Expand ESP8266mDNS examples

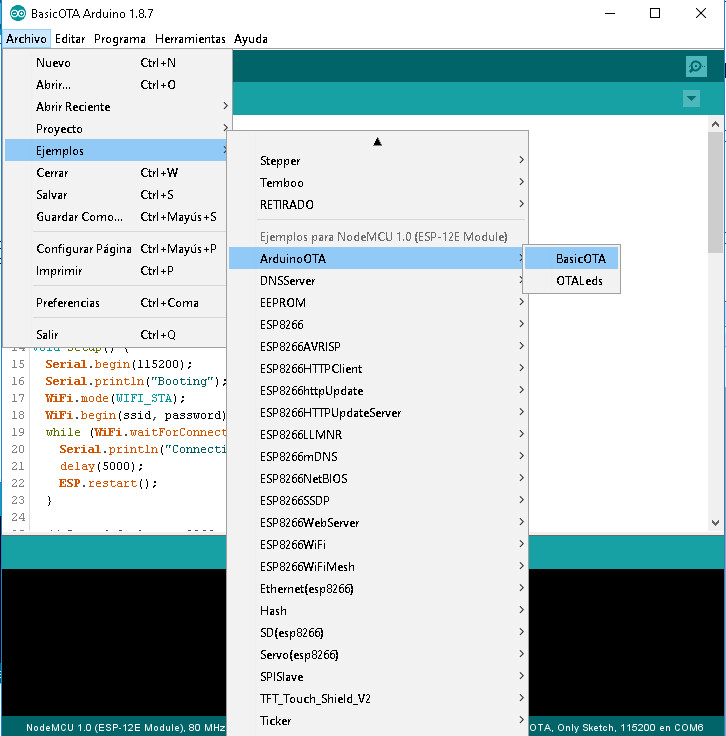(x=377, y=457)
